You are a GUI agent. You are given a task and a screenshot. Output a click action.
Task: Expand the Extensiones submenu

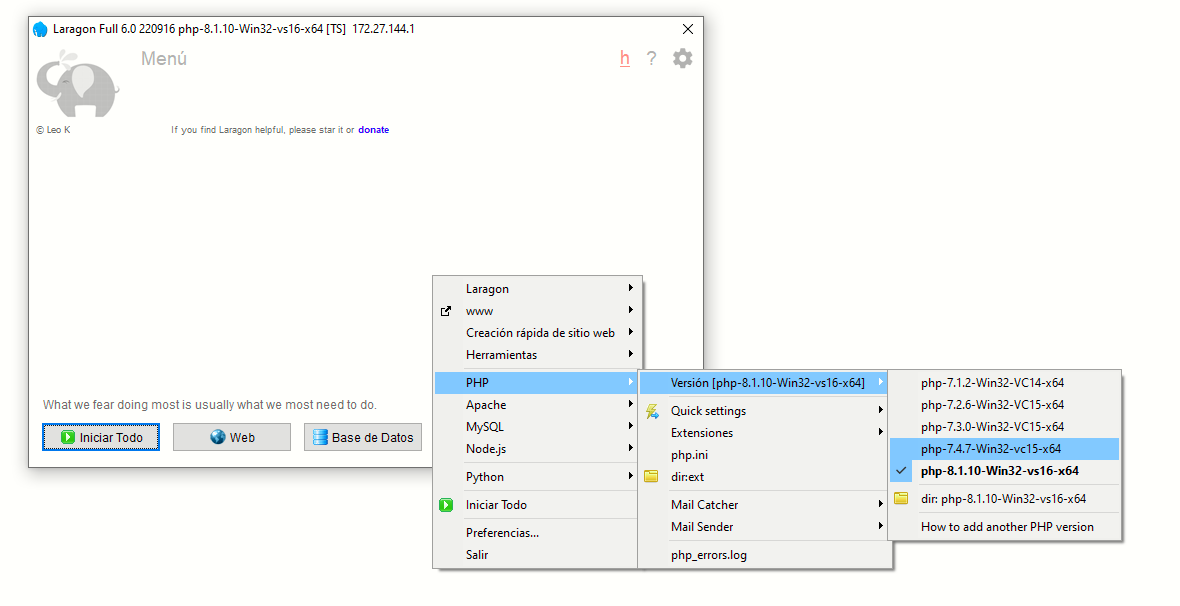702,433
